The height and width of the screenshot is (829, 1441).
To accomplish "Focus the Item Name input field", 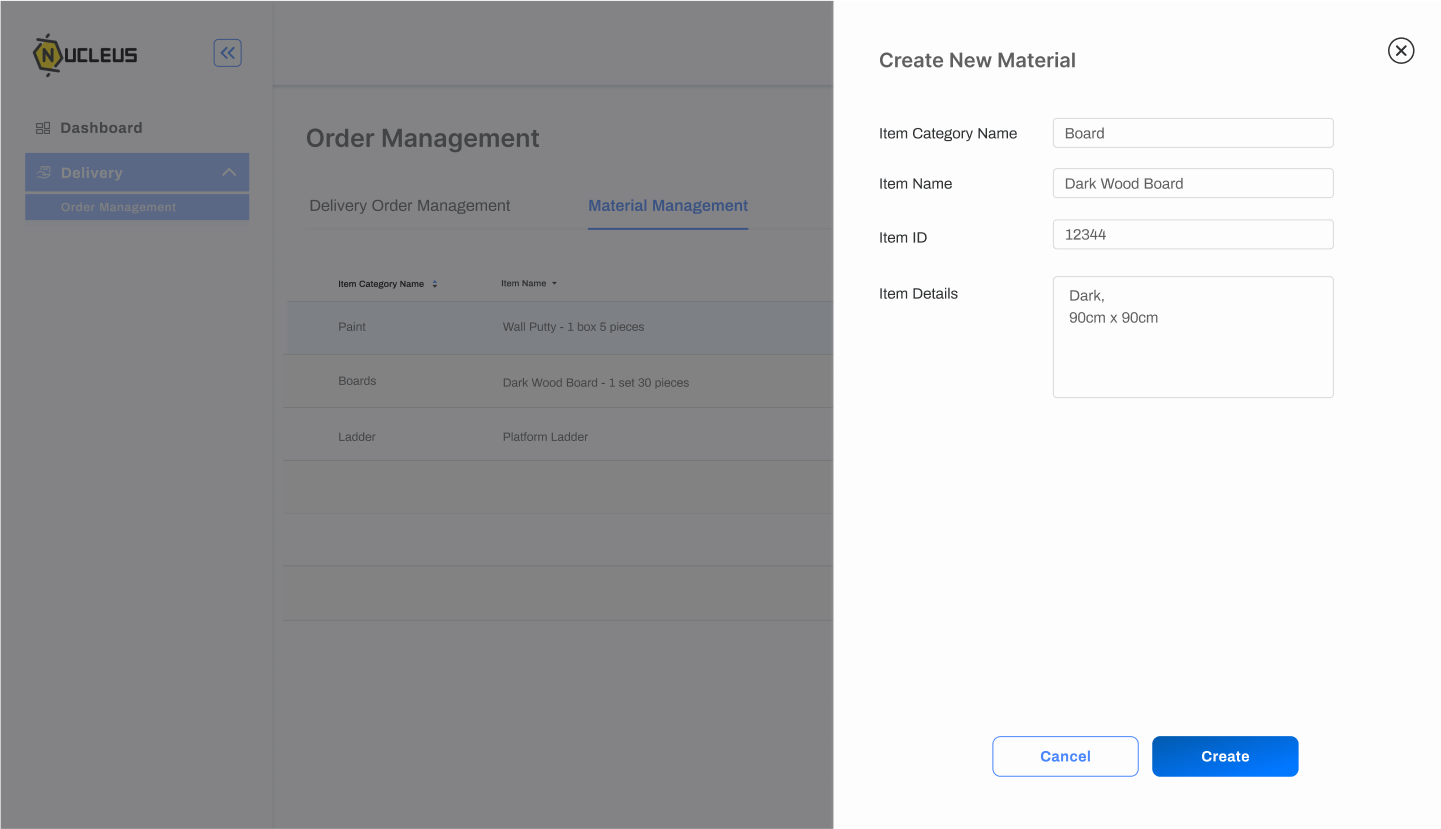I will [x=1193, y=183].
